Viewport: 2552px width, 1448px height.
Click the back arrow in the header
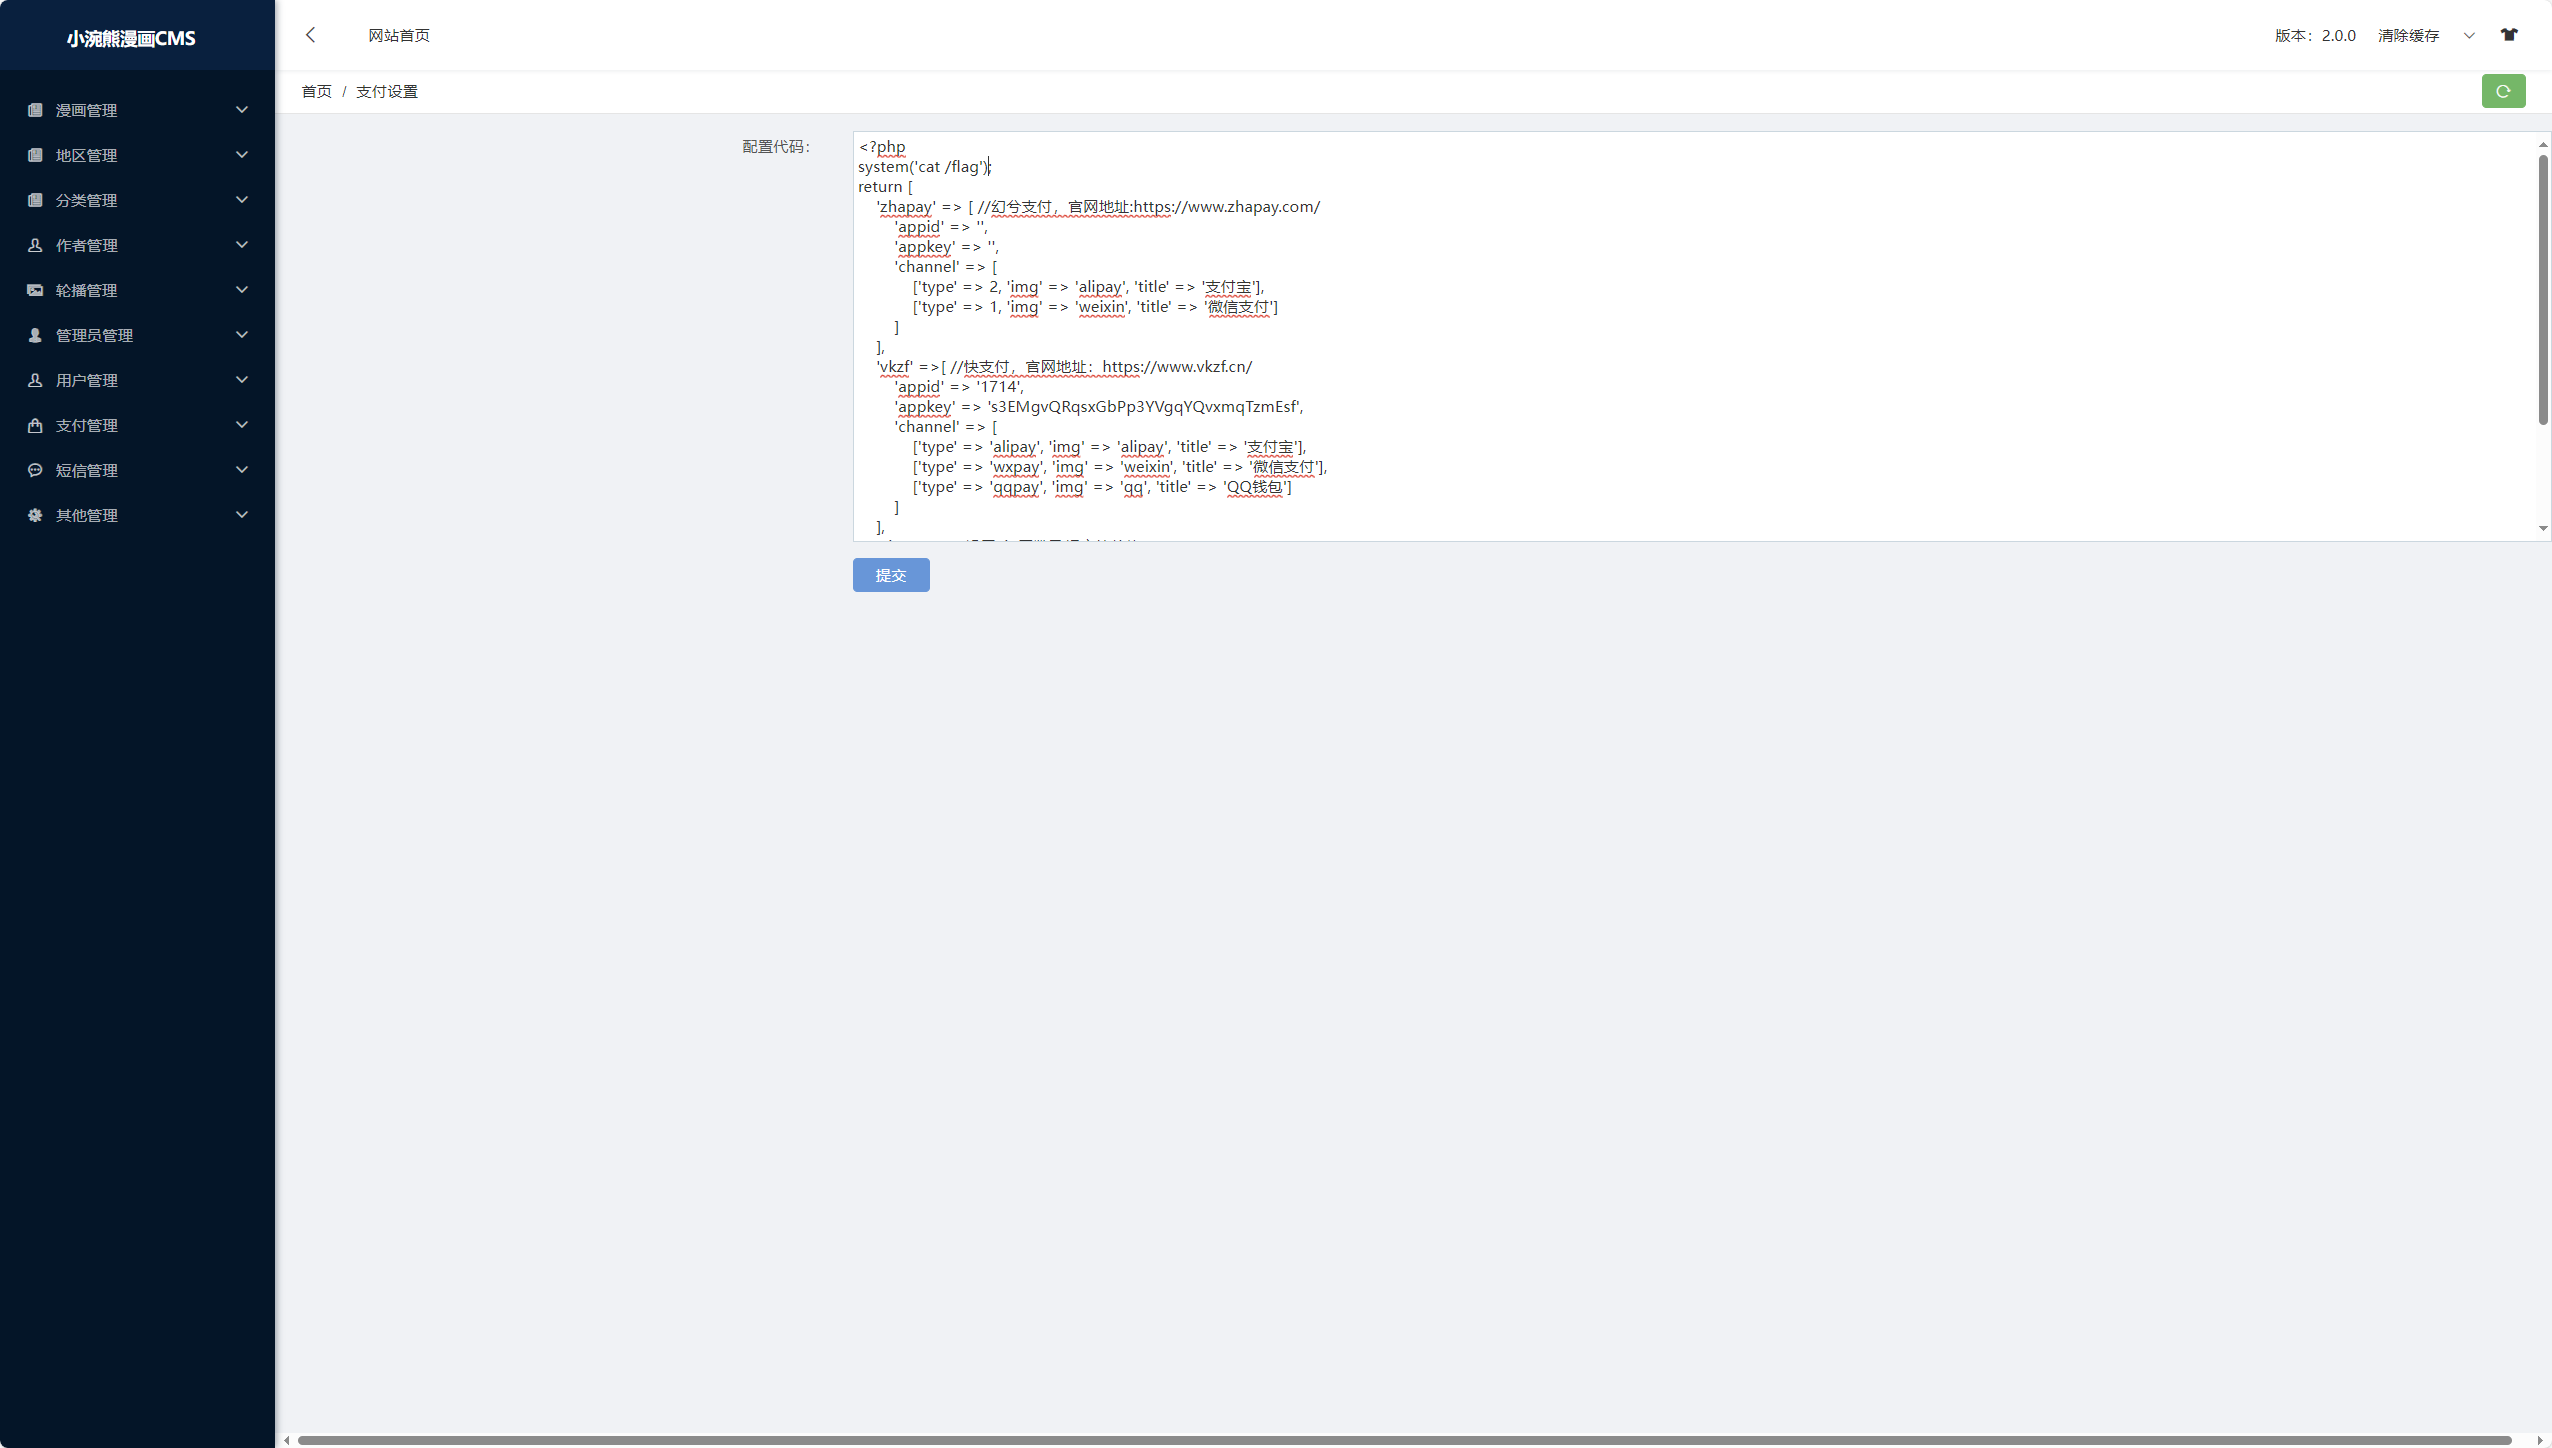click(x=311, y=35)
